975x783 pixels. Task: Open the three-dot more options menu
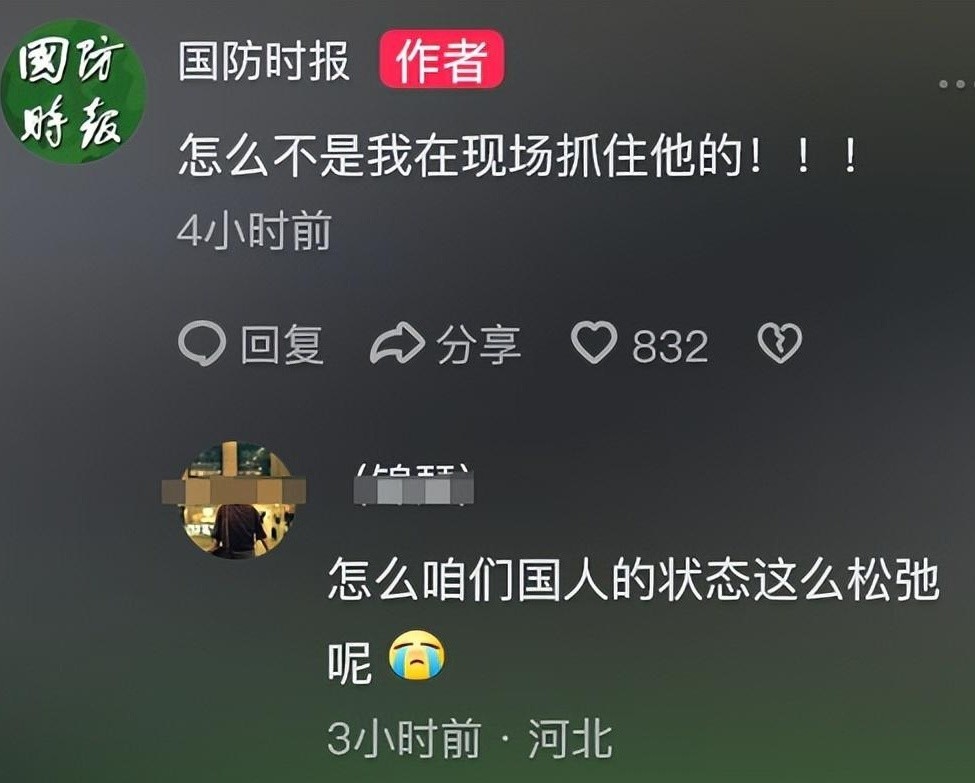[x=956, y=83]
